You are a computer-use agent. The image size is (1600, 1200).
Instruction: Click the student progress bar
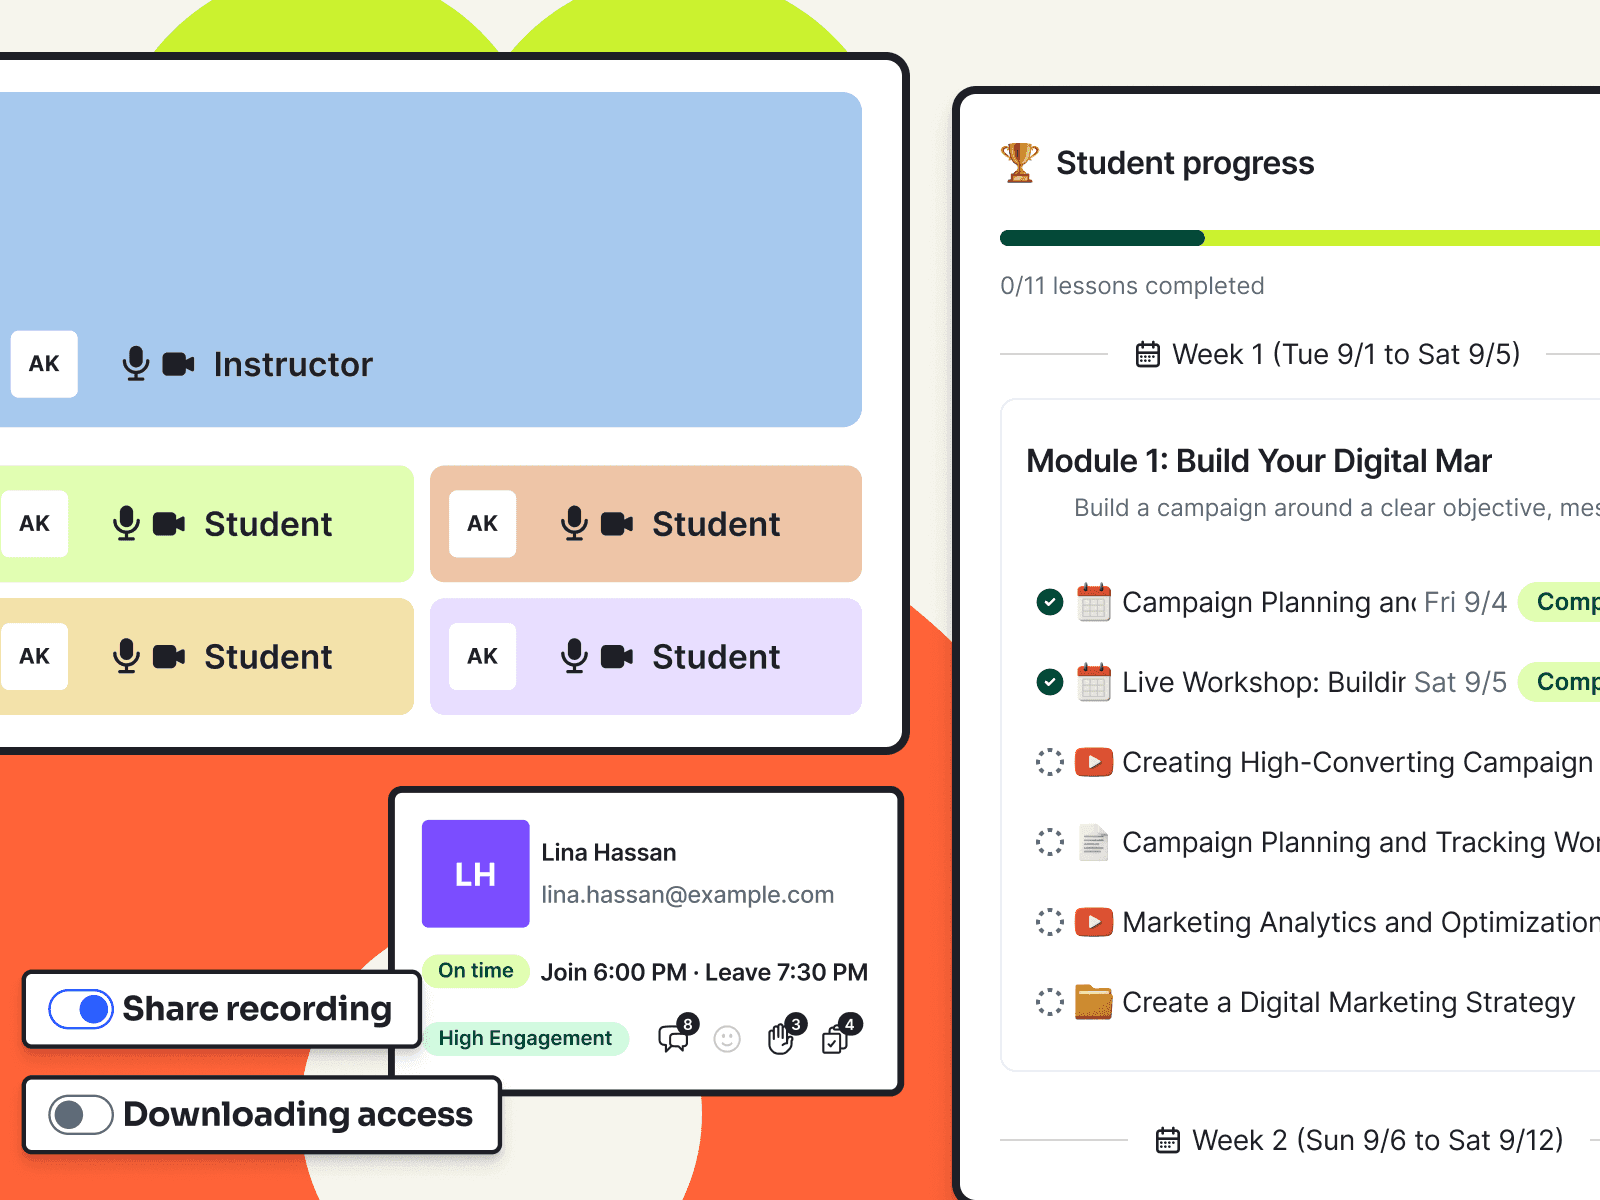[x=1300, y=238]
